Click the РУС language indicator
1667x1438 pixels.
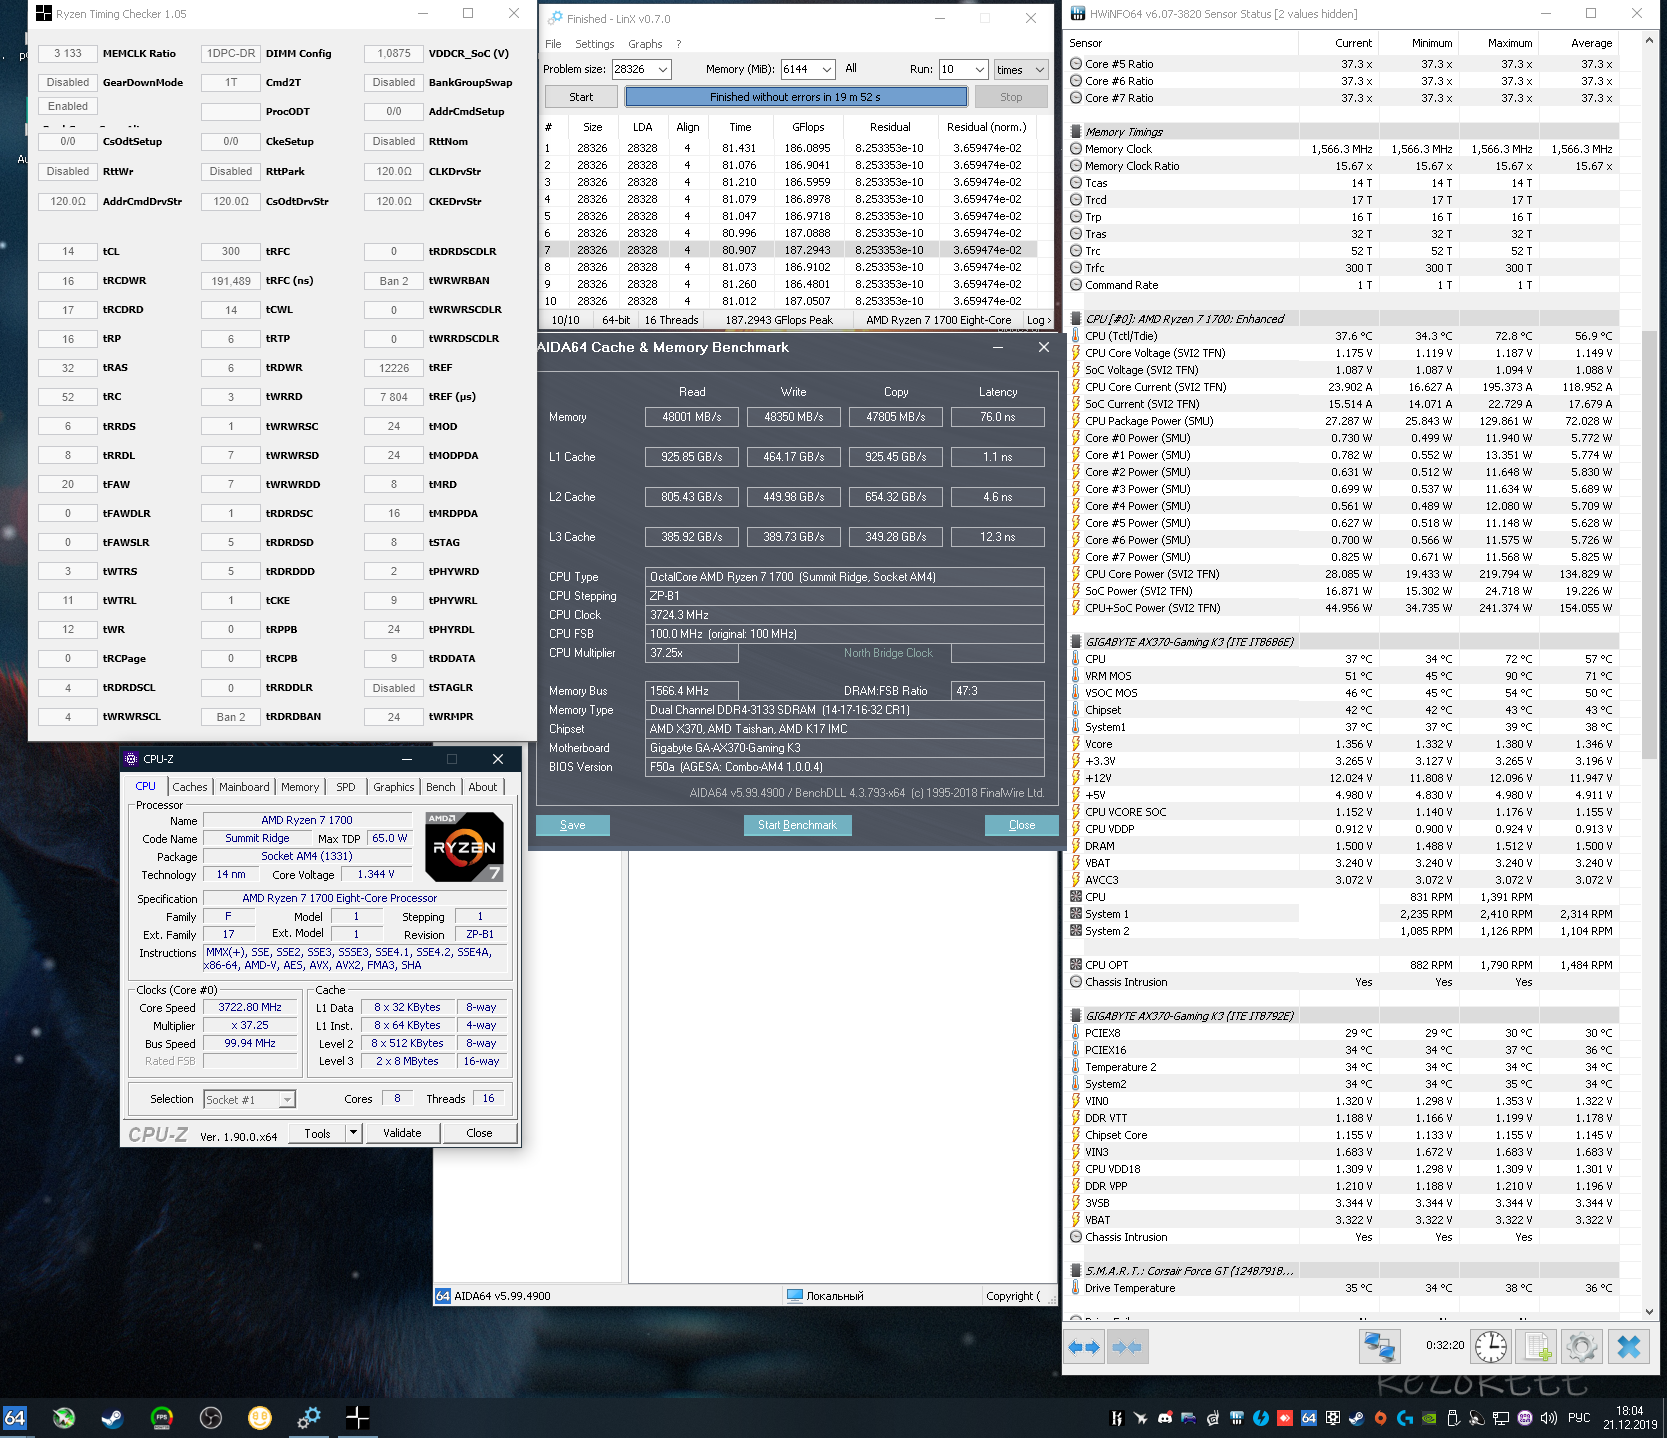1579,1418
